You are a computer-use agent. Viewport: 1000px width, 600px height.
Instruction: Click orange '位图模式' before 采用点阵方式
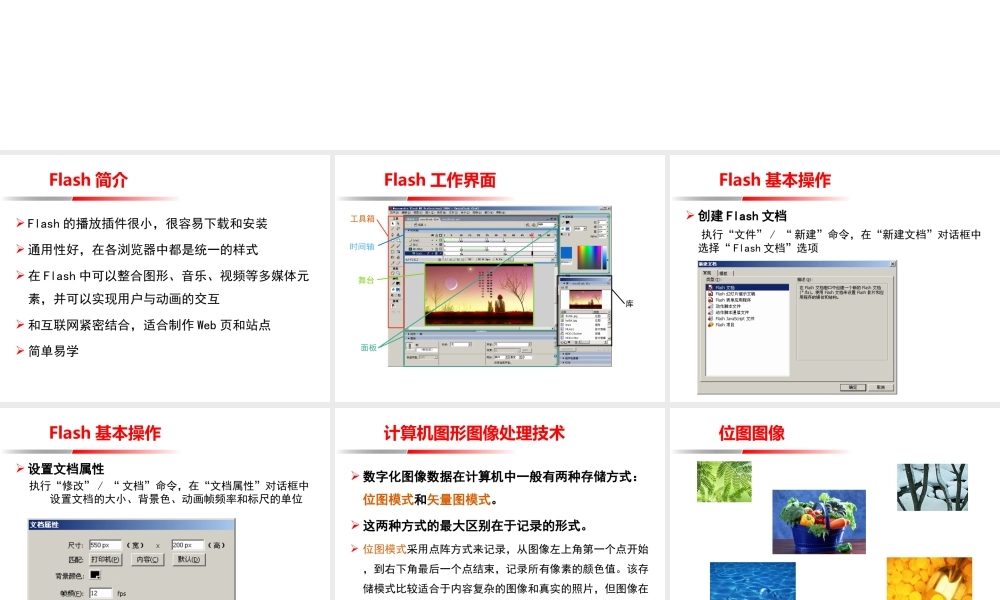click(385, 549)
